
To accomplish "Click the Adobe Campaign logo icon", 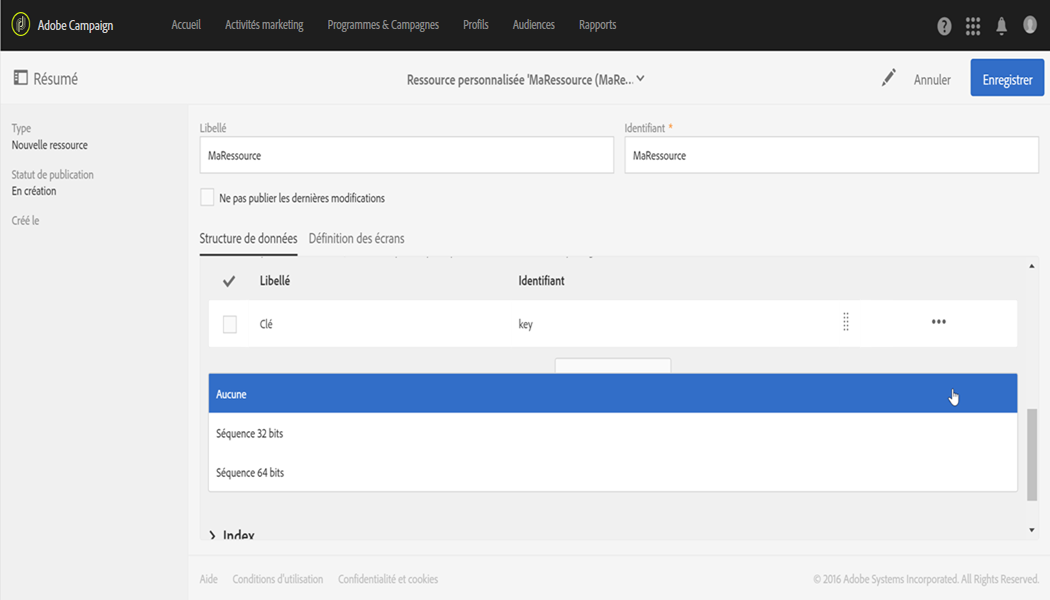I will [x=20, y=25].
